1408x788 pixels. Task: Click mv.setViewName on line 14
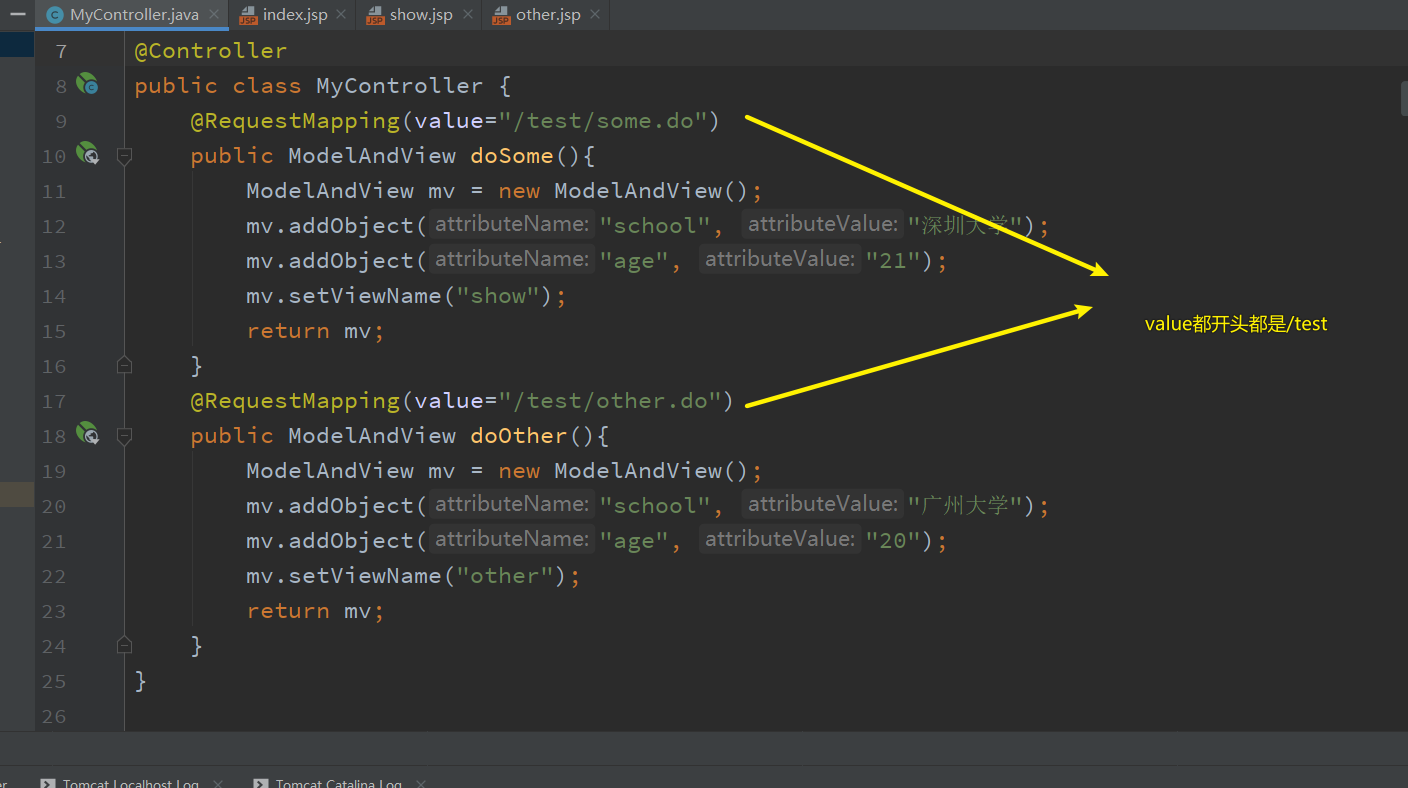click(x=344, y=296)
